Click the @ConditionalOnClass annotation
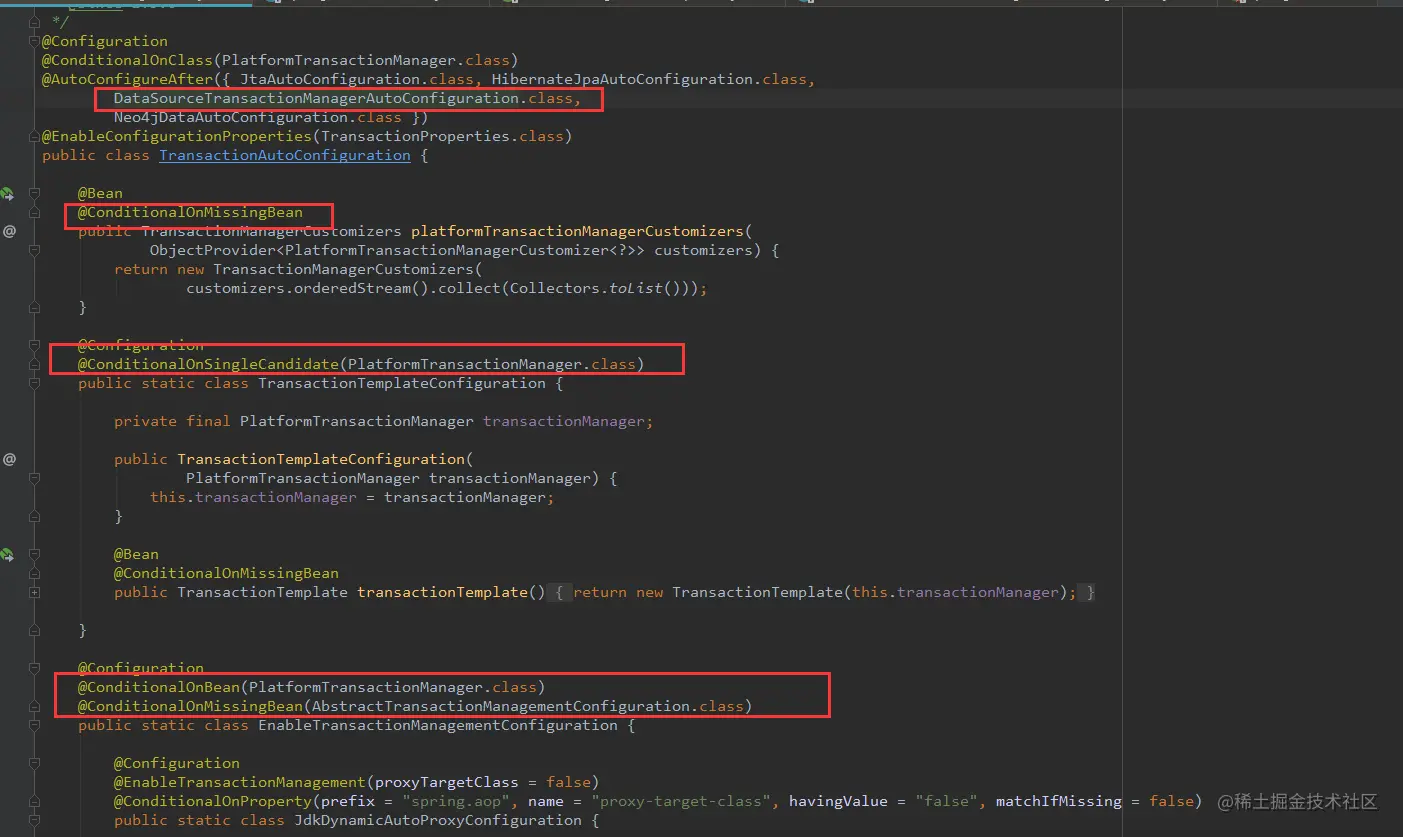 pyautogui.click(x=128, y=60)
